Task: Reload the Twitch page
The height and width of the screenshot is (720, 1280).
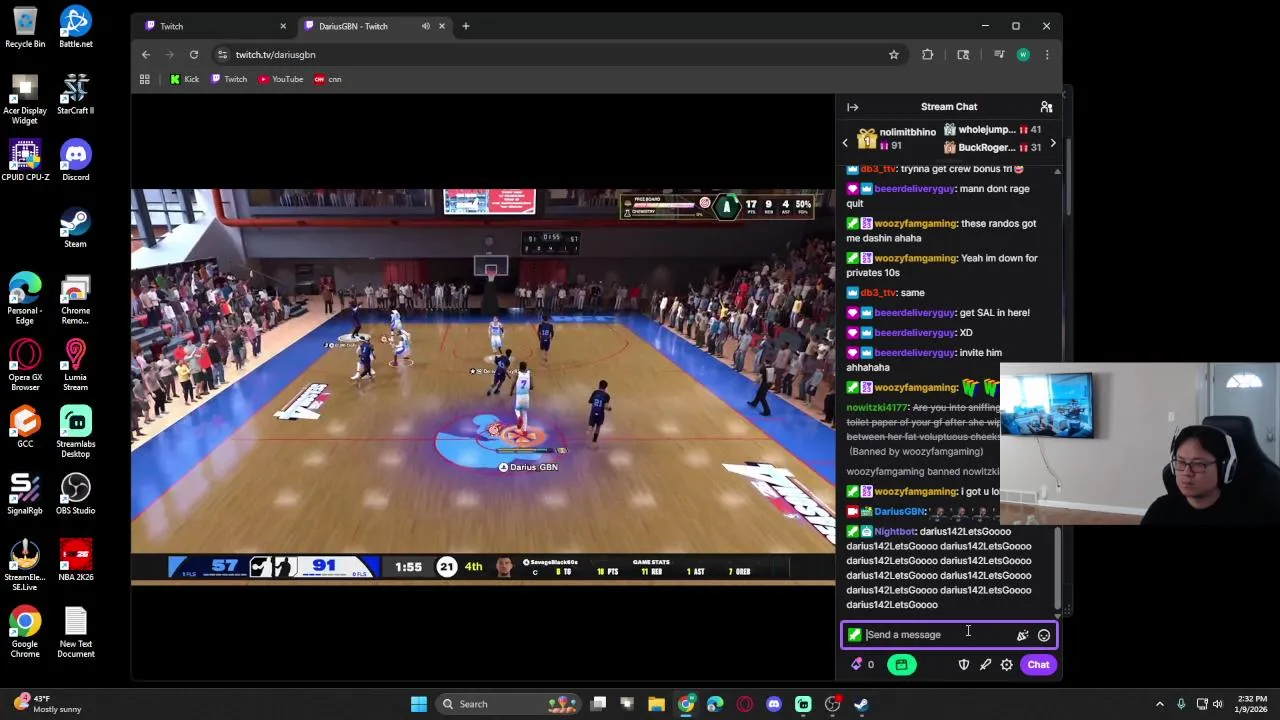Action: pos(194,55)
